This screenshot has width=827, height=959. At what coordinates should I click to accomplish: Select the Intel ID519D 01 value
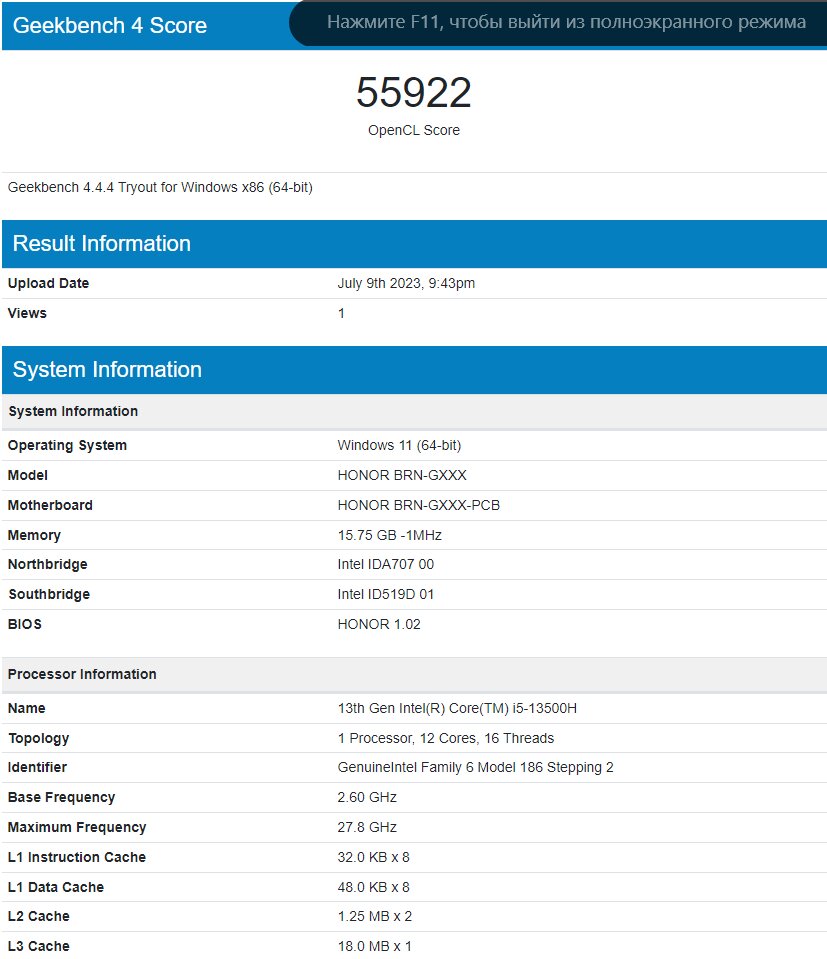(386, 594)
